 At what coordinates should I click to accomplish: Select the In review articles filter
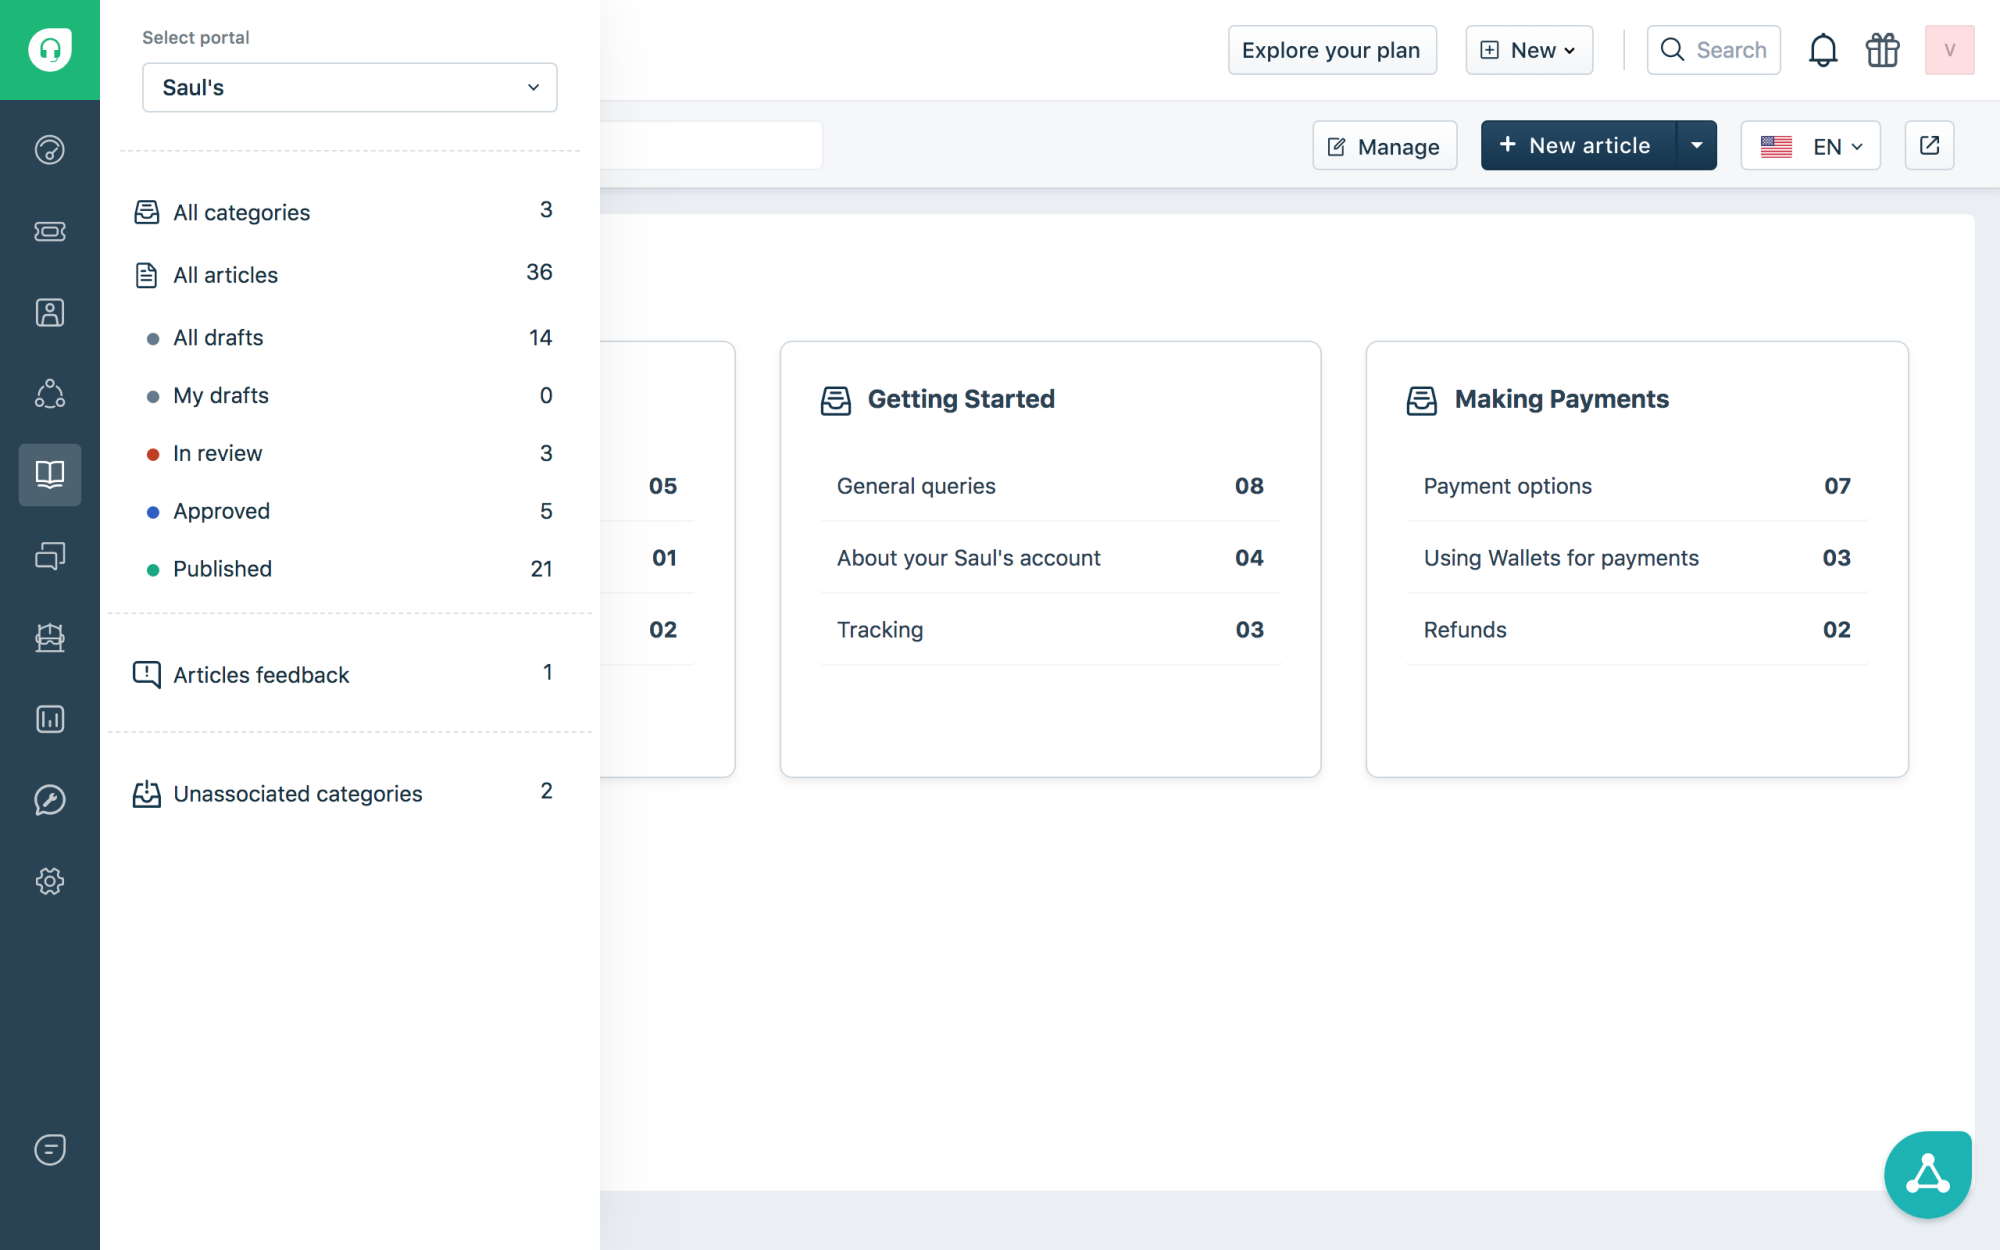[x=218, y=453]
